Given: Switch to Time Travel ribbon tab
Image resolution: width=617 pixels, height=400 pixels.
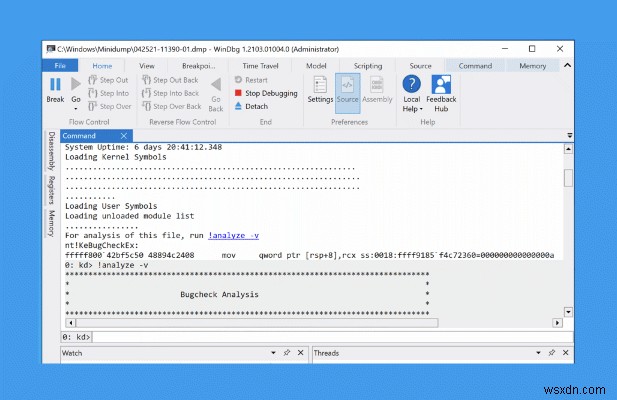Looking at the screenshot, I should (260, 66).
